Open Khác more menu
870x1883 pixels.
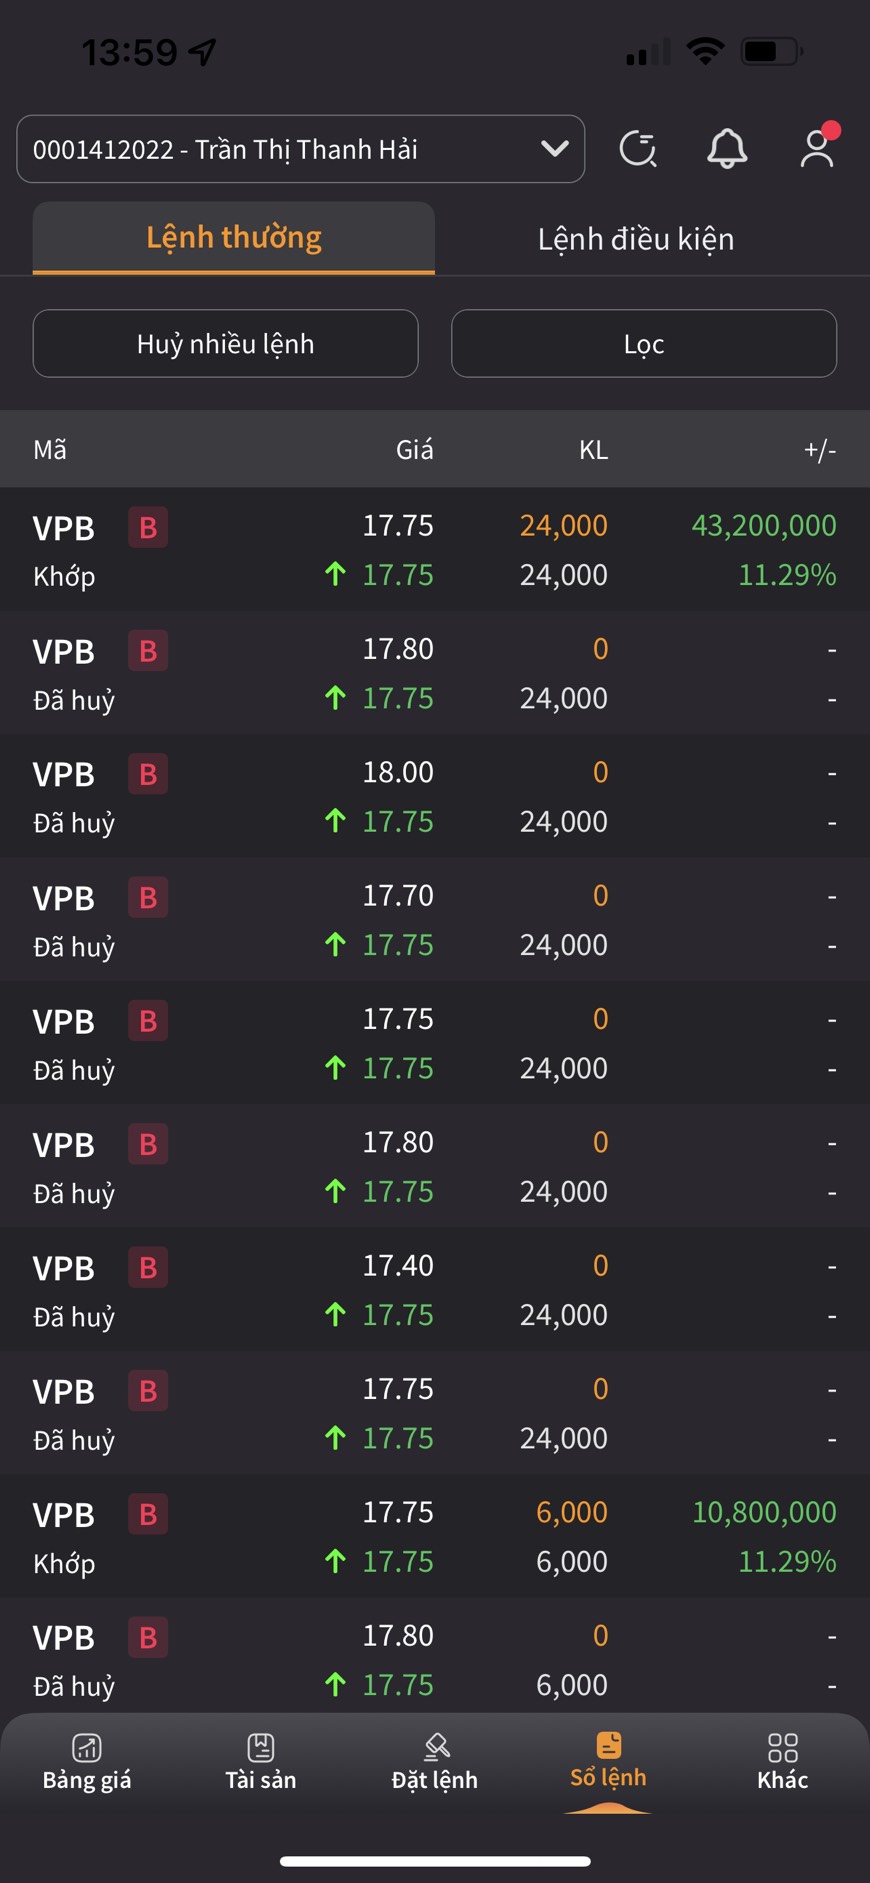coord(782,1762)
